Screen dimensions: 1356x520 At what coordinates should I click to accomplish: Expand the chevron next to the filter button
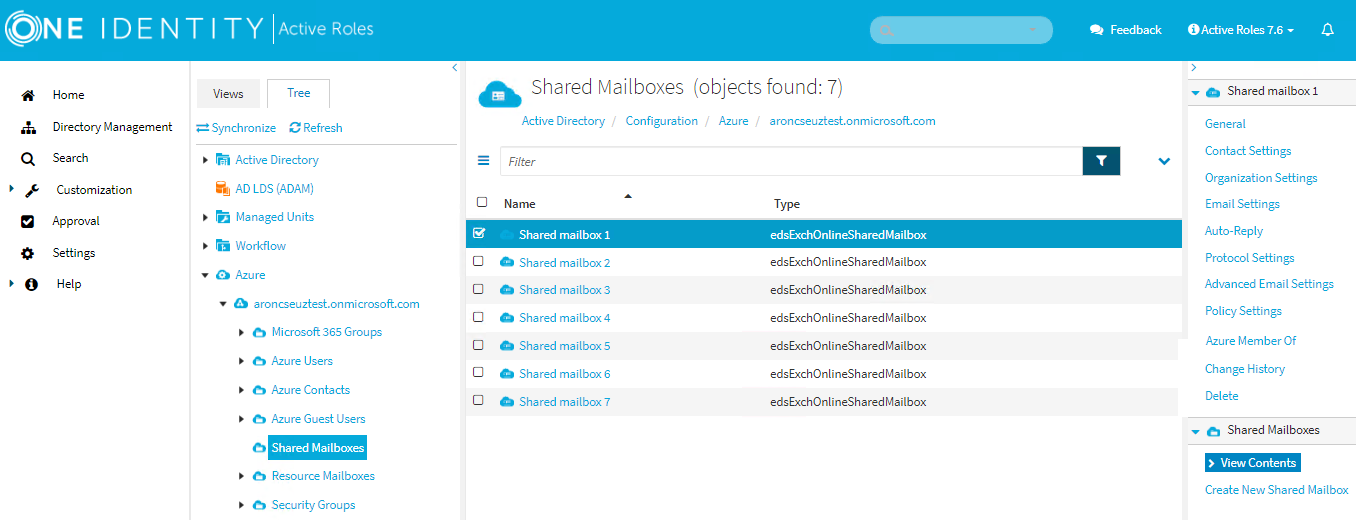click(1164, 161)
